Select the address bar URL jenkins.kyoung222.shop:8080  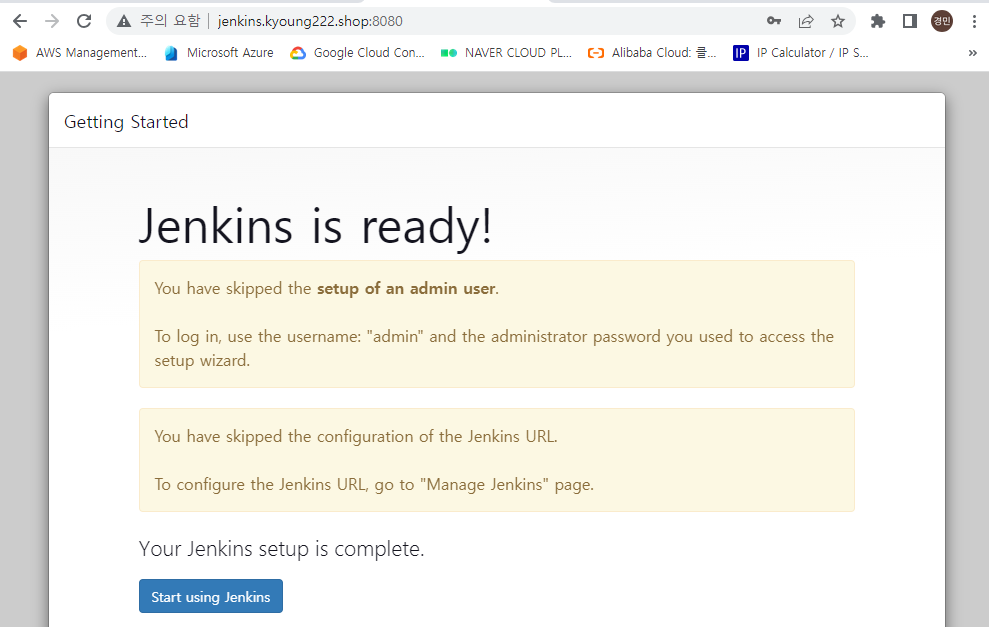tap(310, 21)
